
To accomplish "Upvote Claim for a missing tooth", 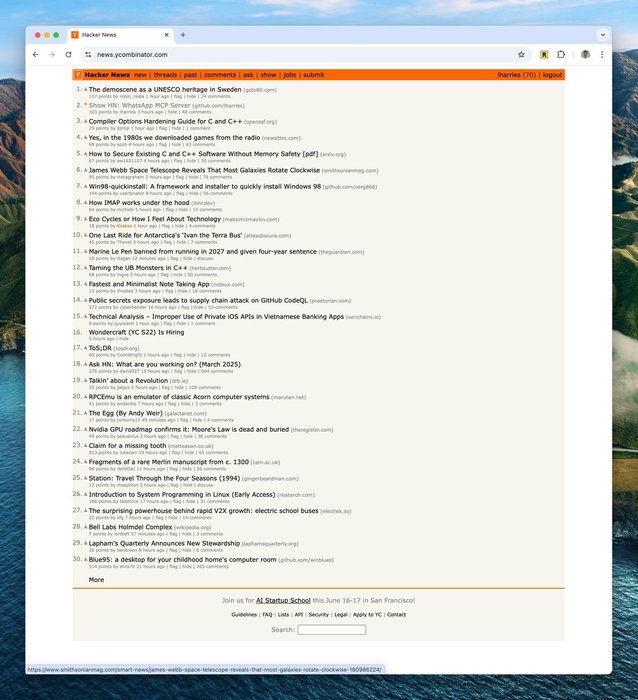I will pyautogui.click(x=86, y=446).
